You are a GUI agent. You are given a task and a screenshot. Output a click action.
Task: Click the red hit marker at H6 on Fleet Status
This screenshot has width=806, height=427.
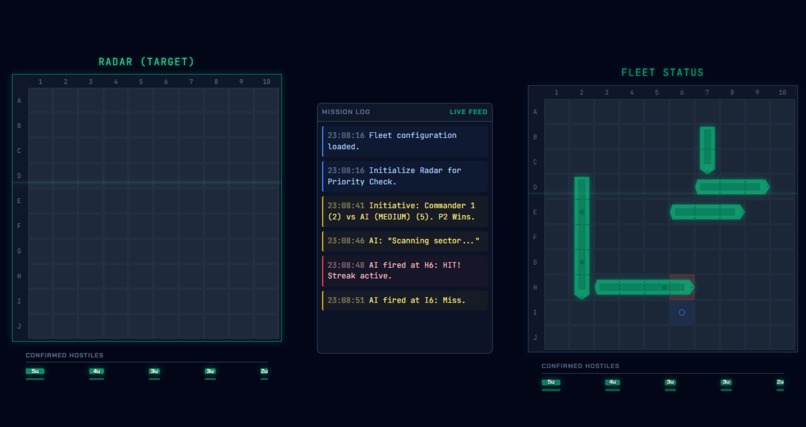682,287
